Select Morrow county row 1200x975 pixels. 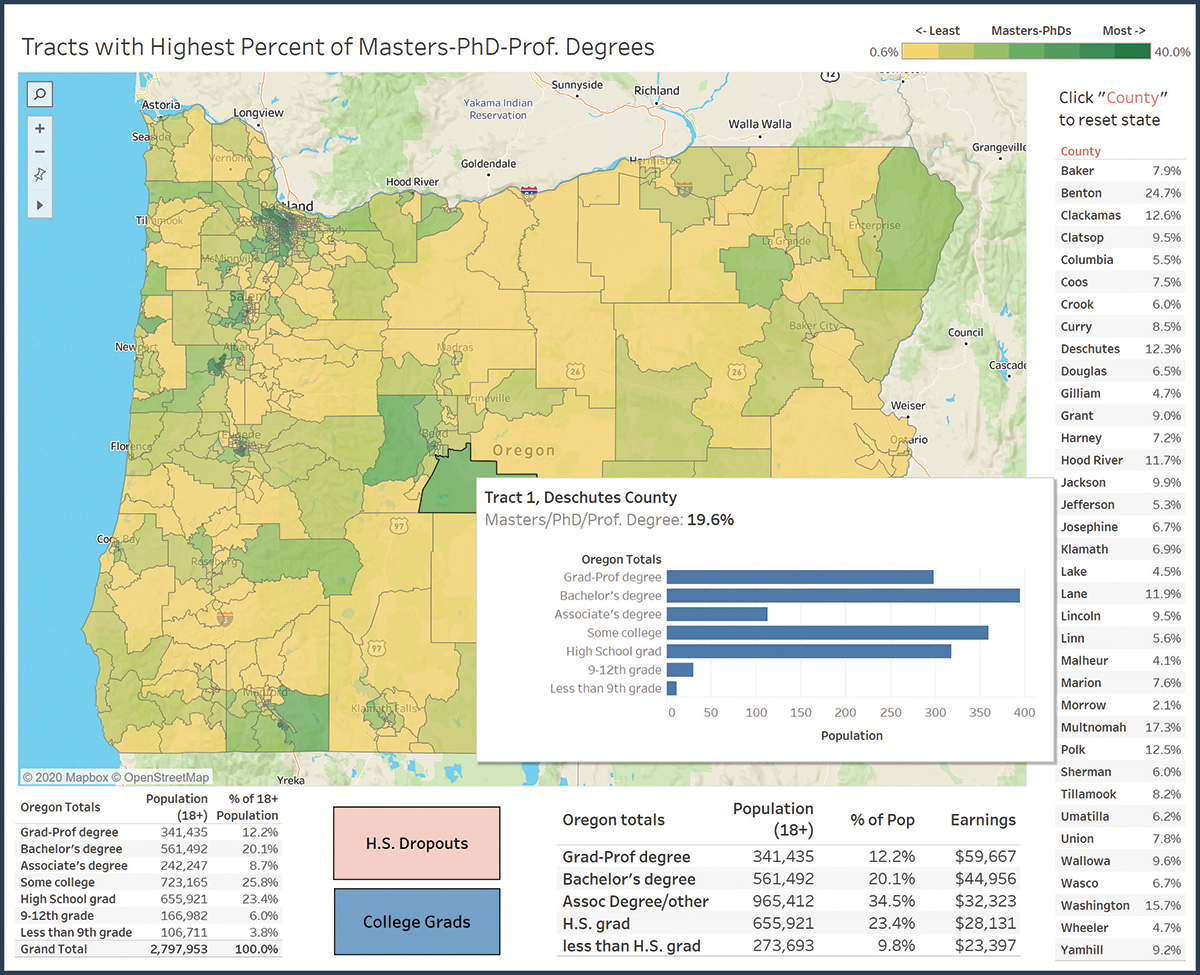[1121, 705]
